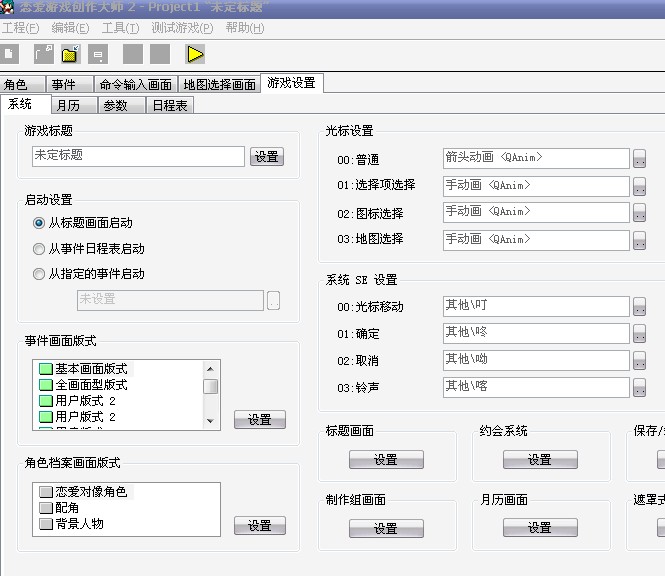Browse cursor for 00:普通

tap(640, 159)
